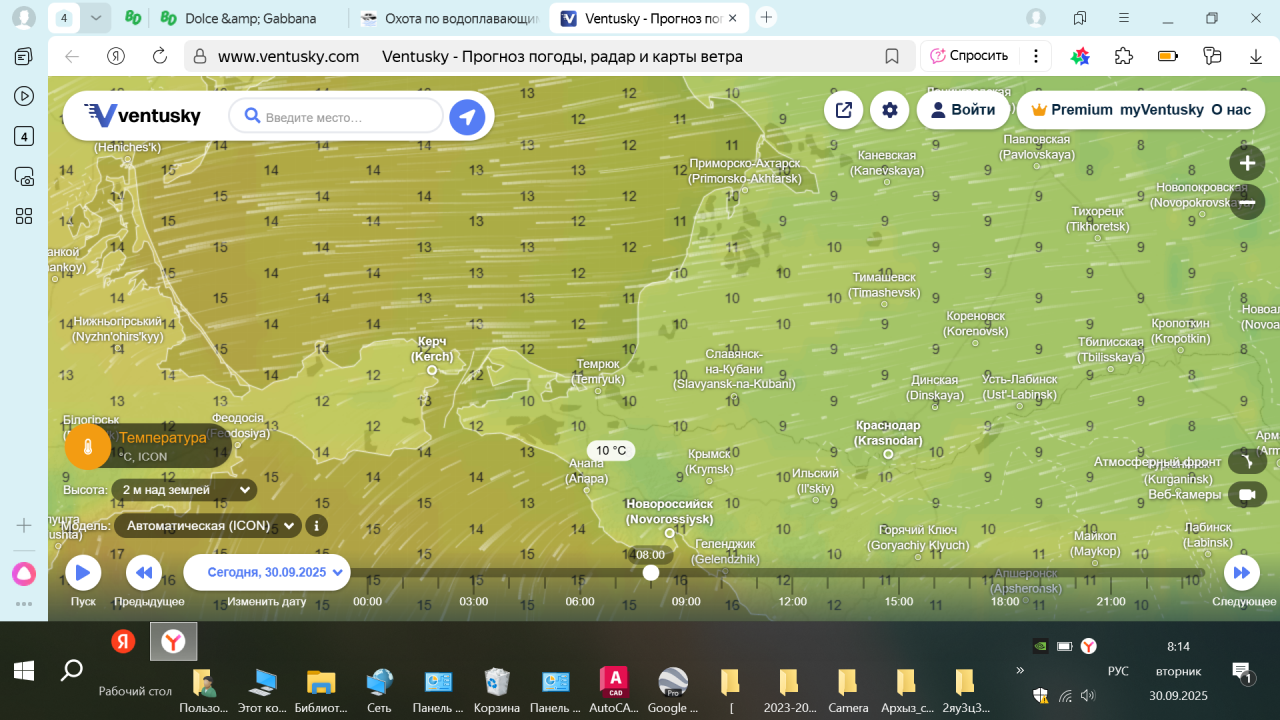This screenshot has width=1280, height=720.
Task: Open Windows search magnifier
Action: 71,670
